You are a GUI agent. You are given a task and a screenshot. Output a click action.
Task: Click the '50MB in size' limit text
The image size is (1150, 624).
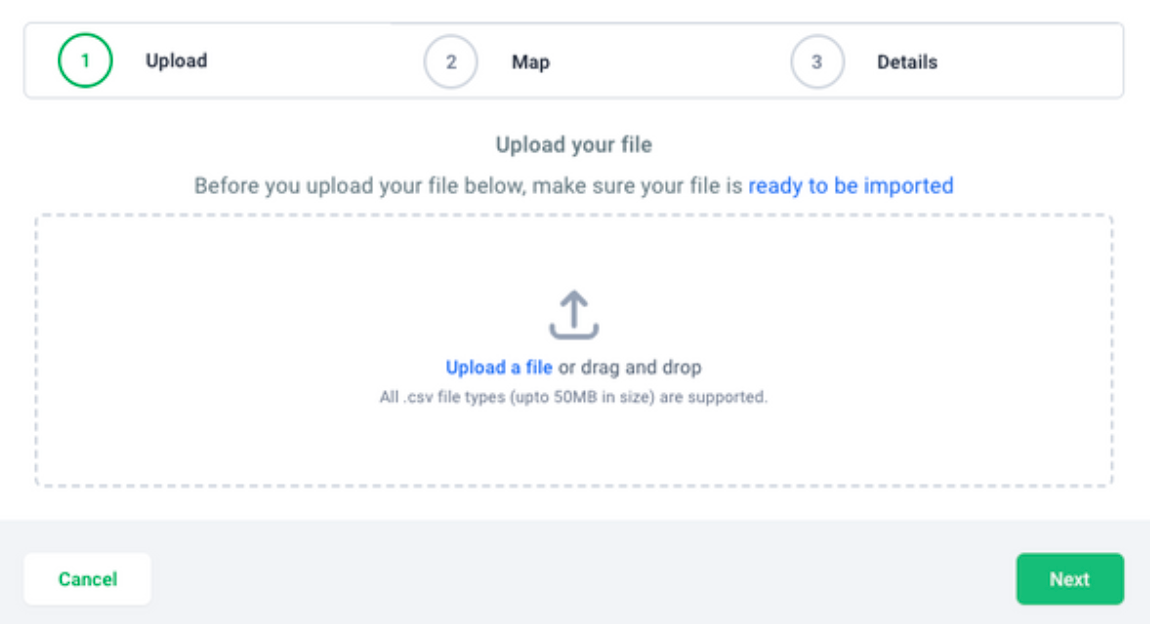604,397
